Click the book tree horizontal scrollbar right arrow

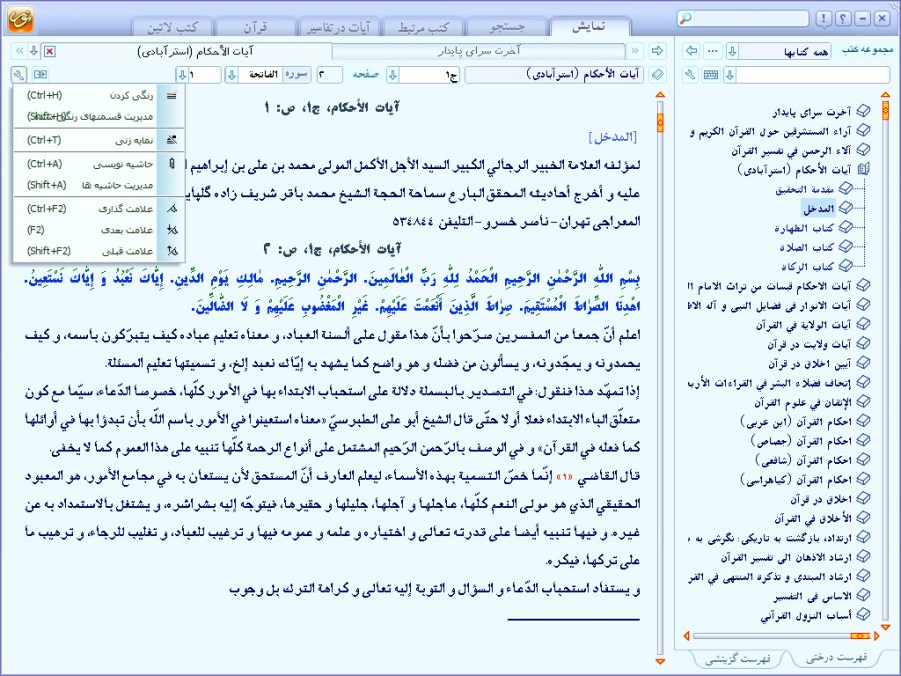[x=876, y=636]
